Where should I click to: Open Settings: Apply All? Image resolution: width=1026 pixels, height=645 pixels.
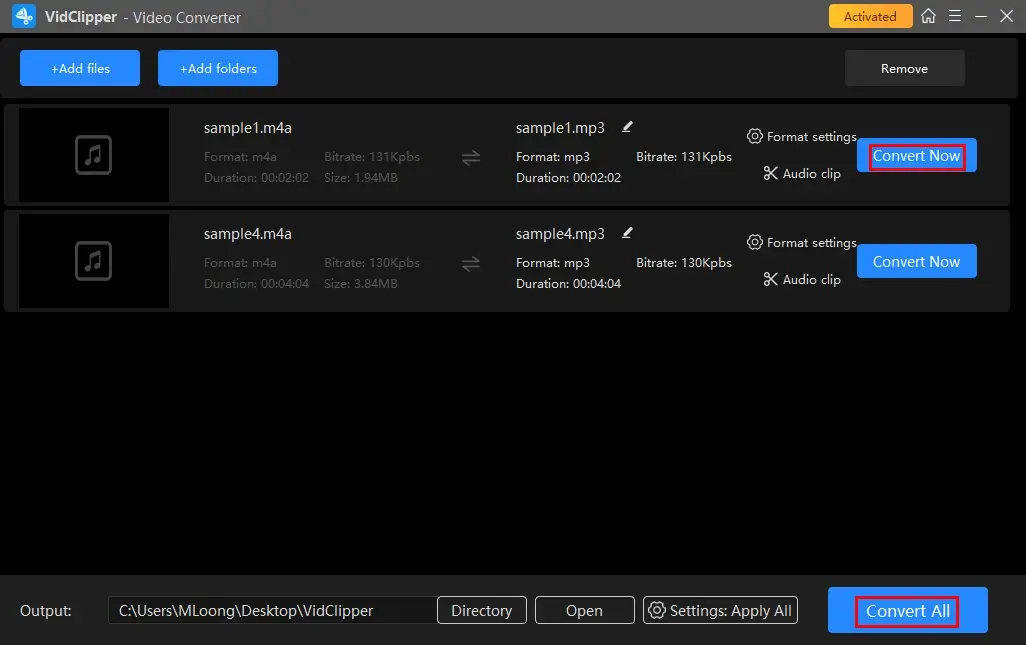[x=720, y=610]
